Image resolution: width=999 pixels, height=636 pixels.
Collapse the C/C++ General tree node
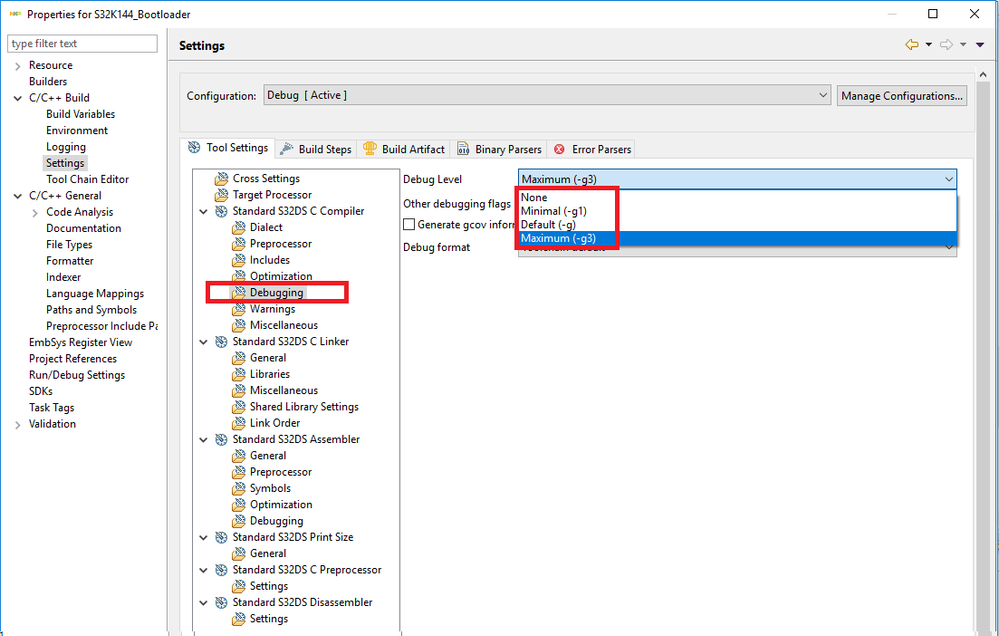tap(17, 196)
